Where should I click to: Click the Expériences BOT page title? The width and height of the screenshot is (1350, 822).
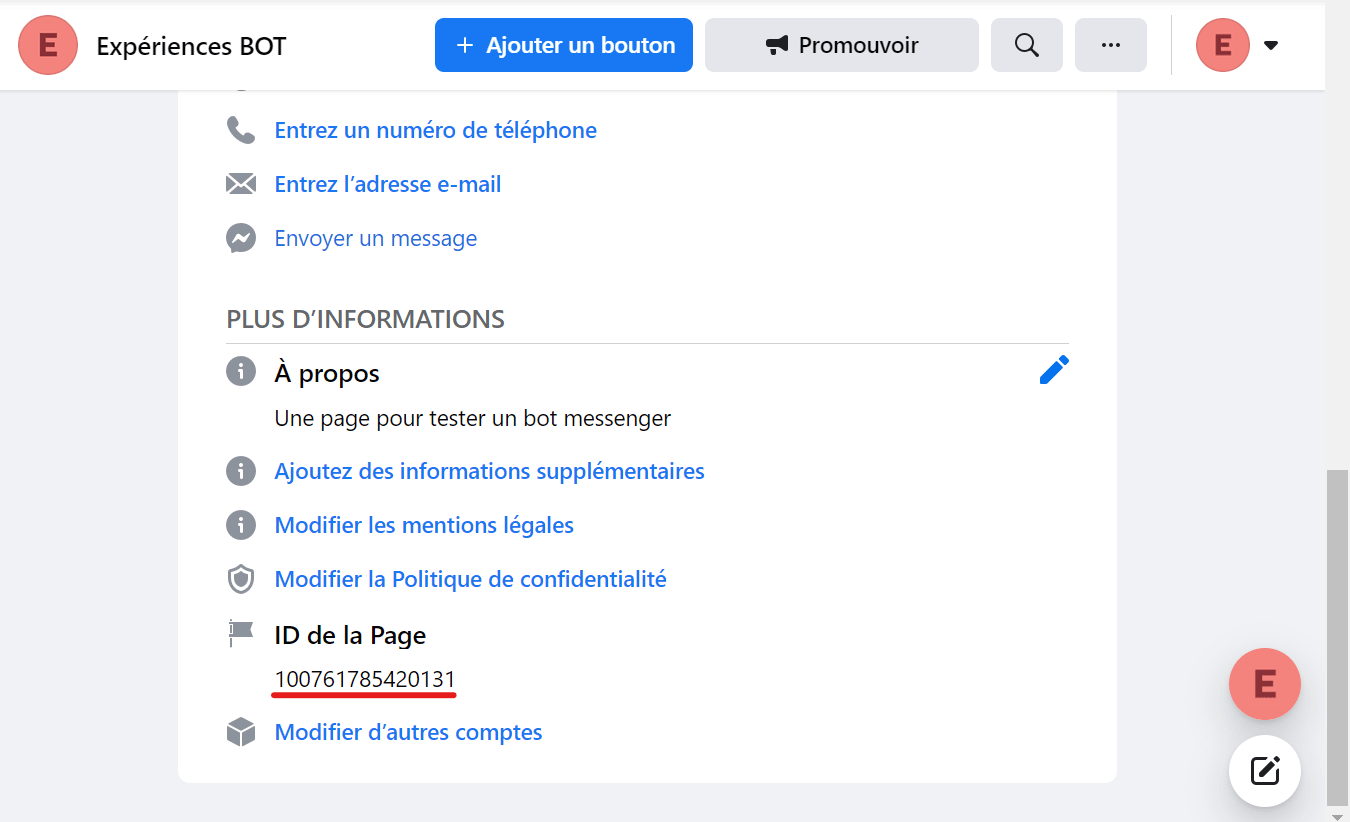191,46
